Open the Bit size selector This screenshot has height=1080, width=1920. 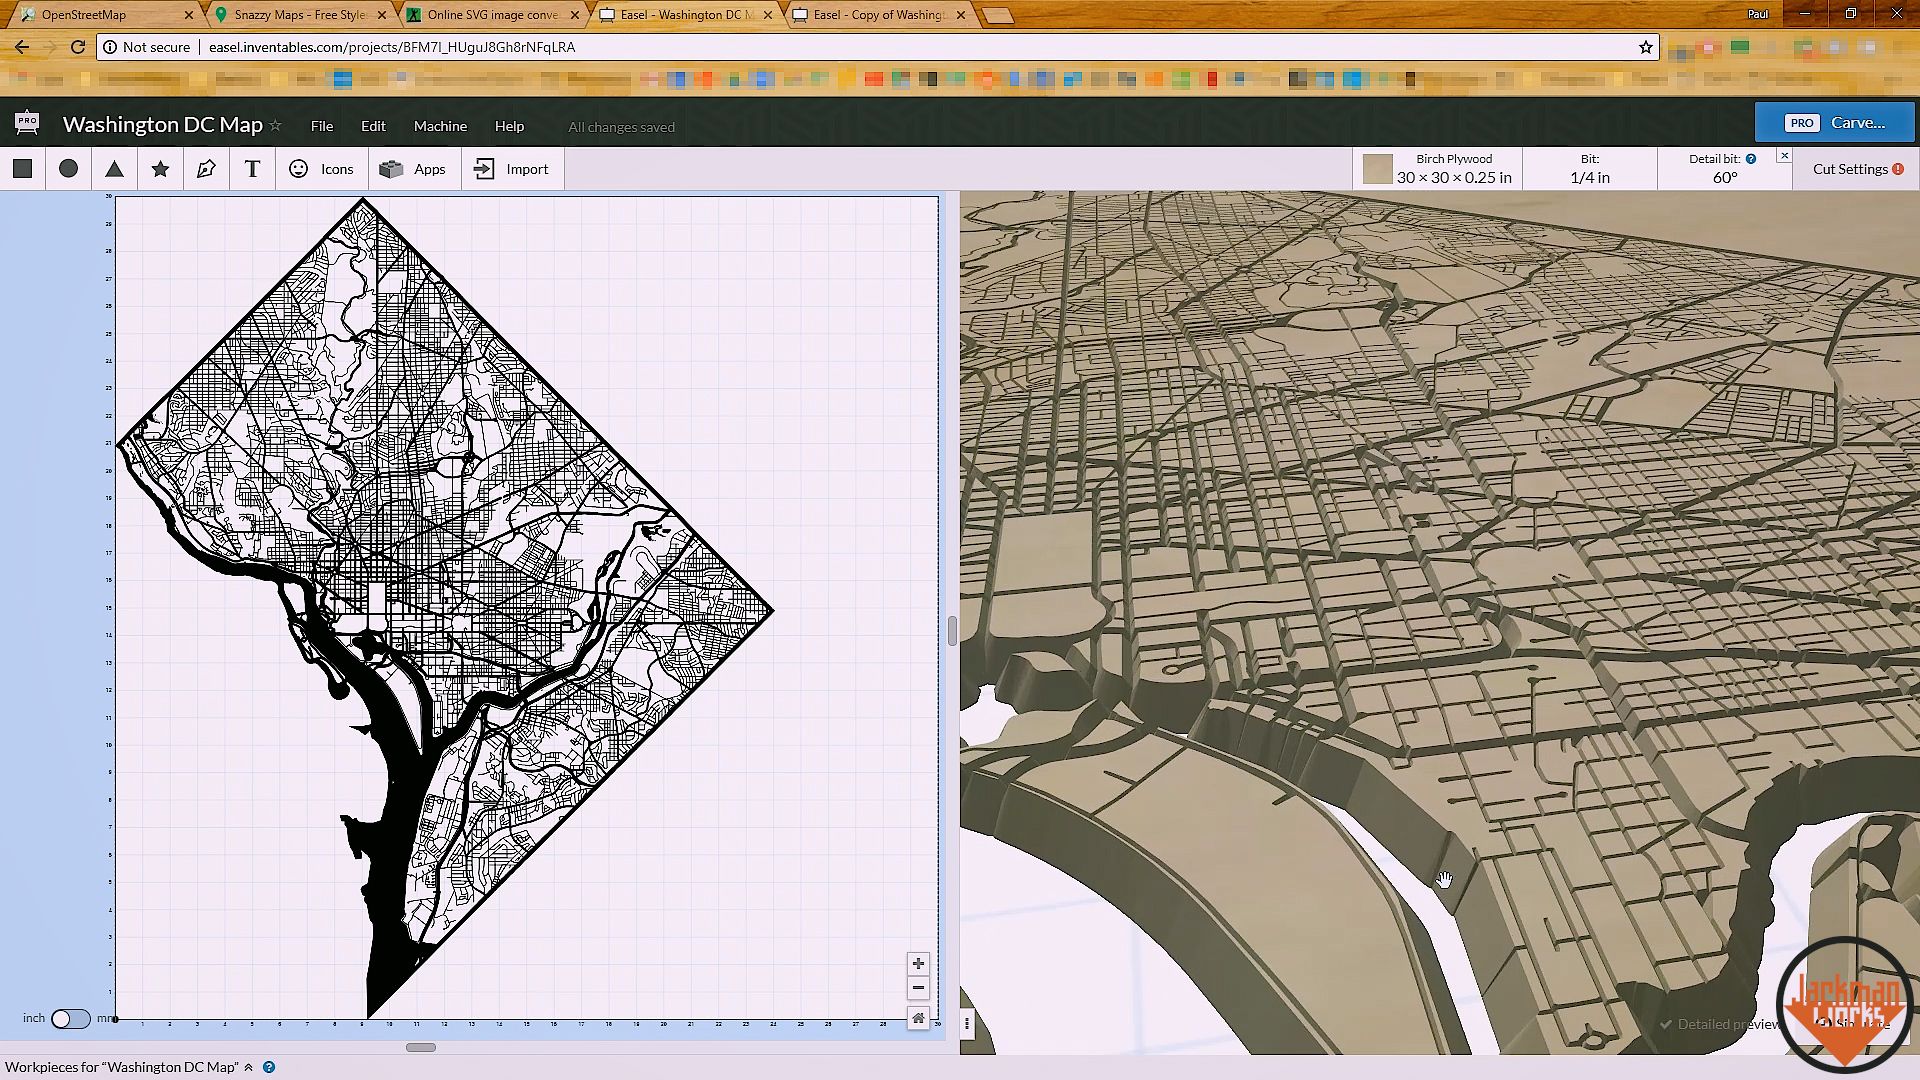[x=1589, y=169]
